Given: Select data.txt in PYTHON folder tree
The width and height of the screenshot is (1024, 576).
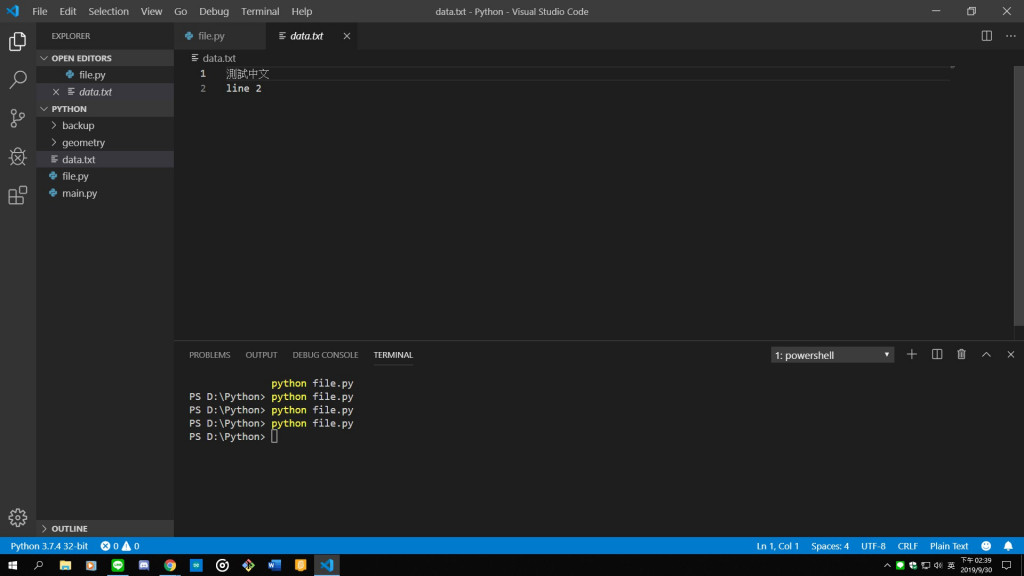Looking at the screenshot, I should (x=106, y=159).
